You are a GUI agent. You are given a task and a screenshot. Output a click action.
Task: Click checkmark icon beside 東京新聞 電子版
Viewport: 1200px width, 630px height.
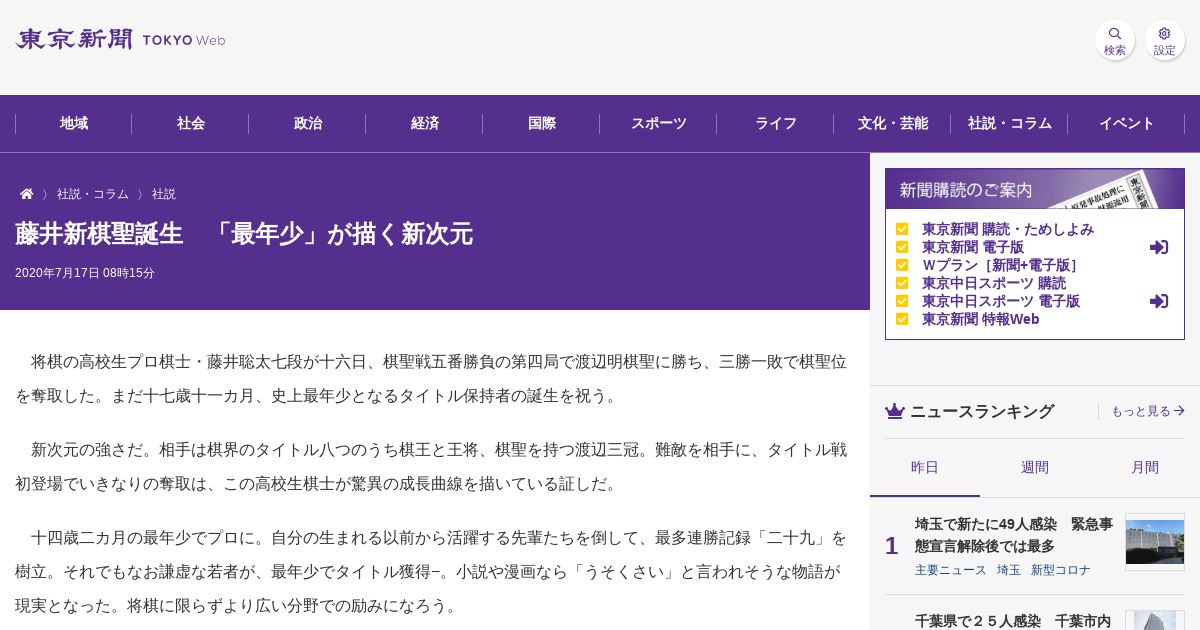pyautogui.click(x=902, y=247)
